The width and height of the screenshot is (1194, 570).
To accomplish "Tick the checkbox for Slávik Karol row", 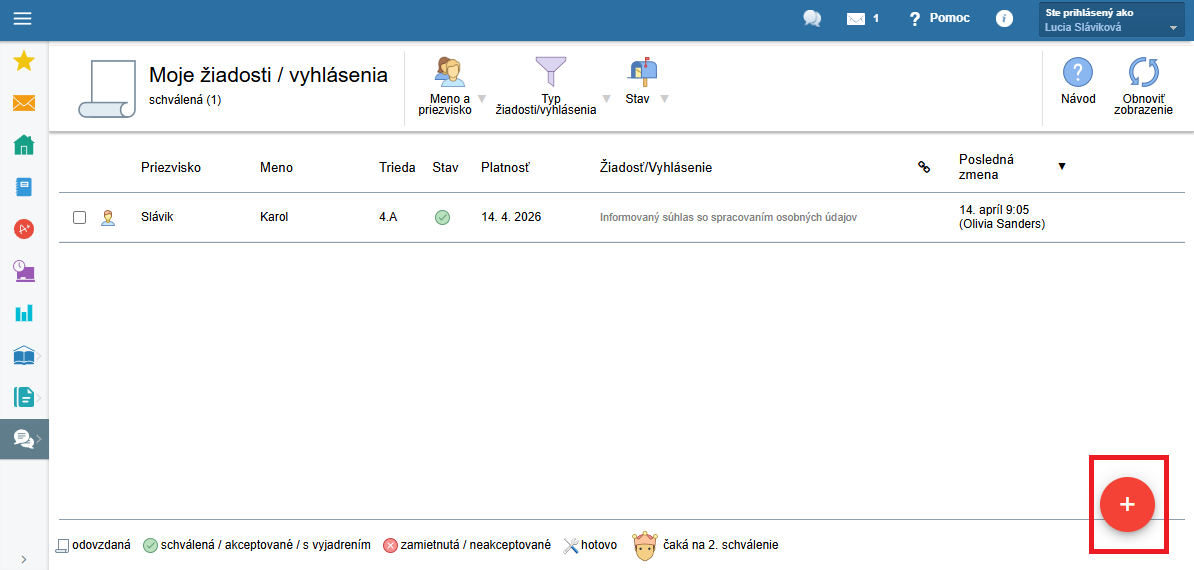I will pyautogui.click(x=79, y=218).
